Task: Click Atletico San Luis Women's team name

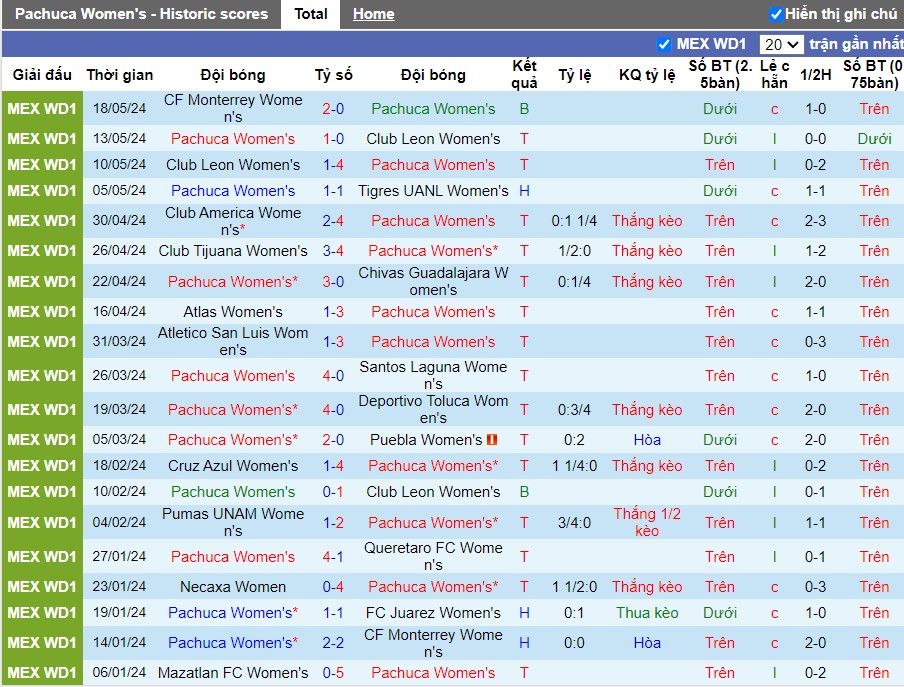Action: point(233,341)
